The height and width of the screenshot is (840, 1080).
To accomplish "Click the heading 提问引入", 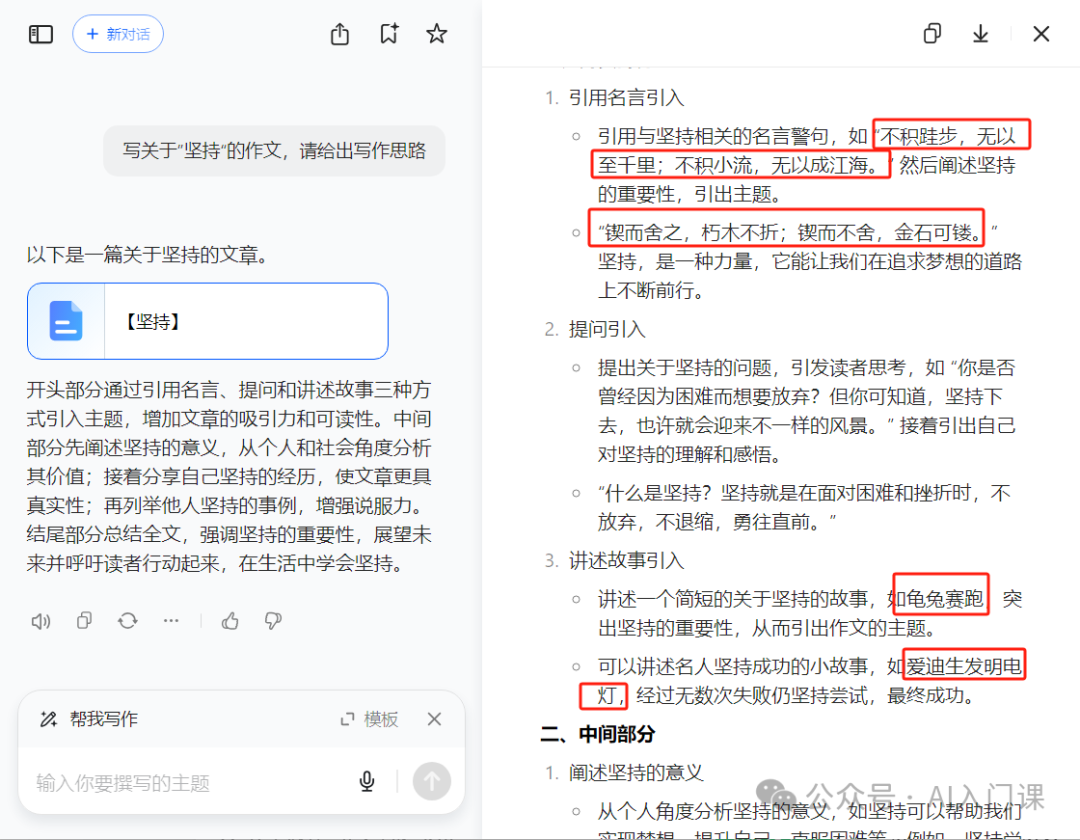I will pyautogui.click(x=607, y=329).
